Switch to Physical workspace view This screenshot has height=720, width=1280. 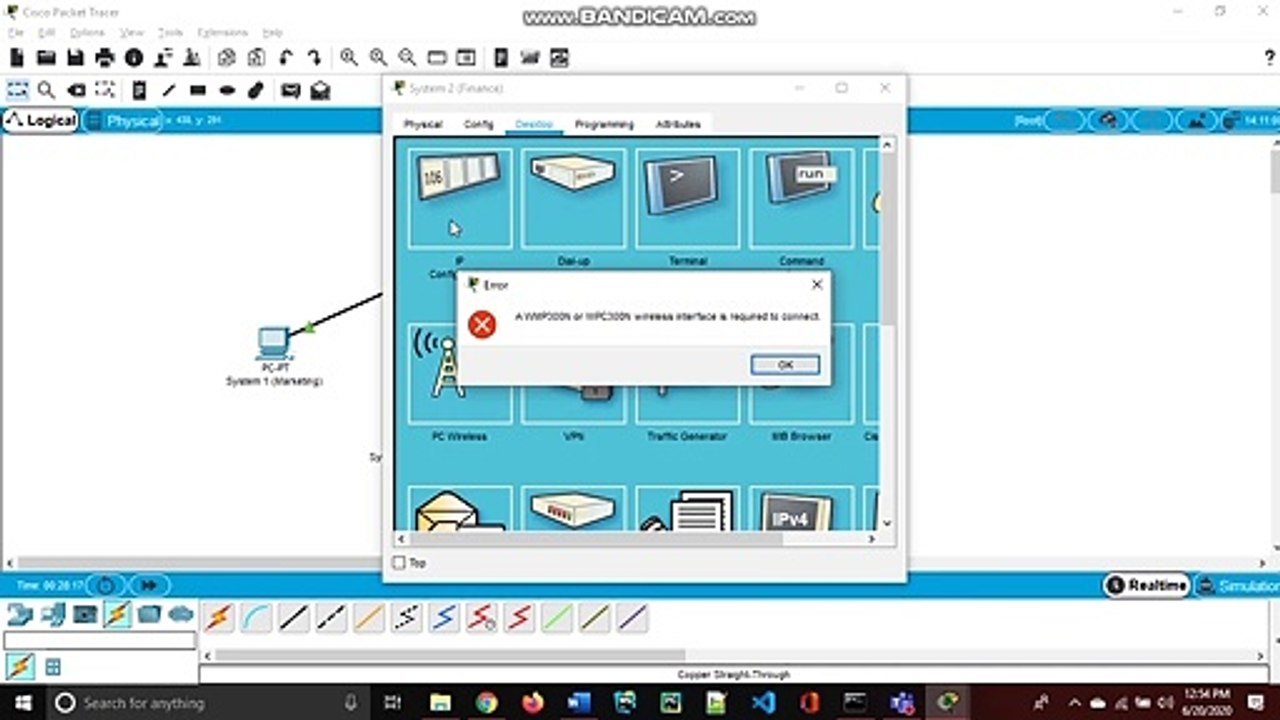click(122, 120)
